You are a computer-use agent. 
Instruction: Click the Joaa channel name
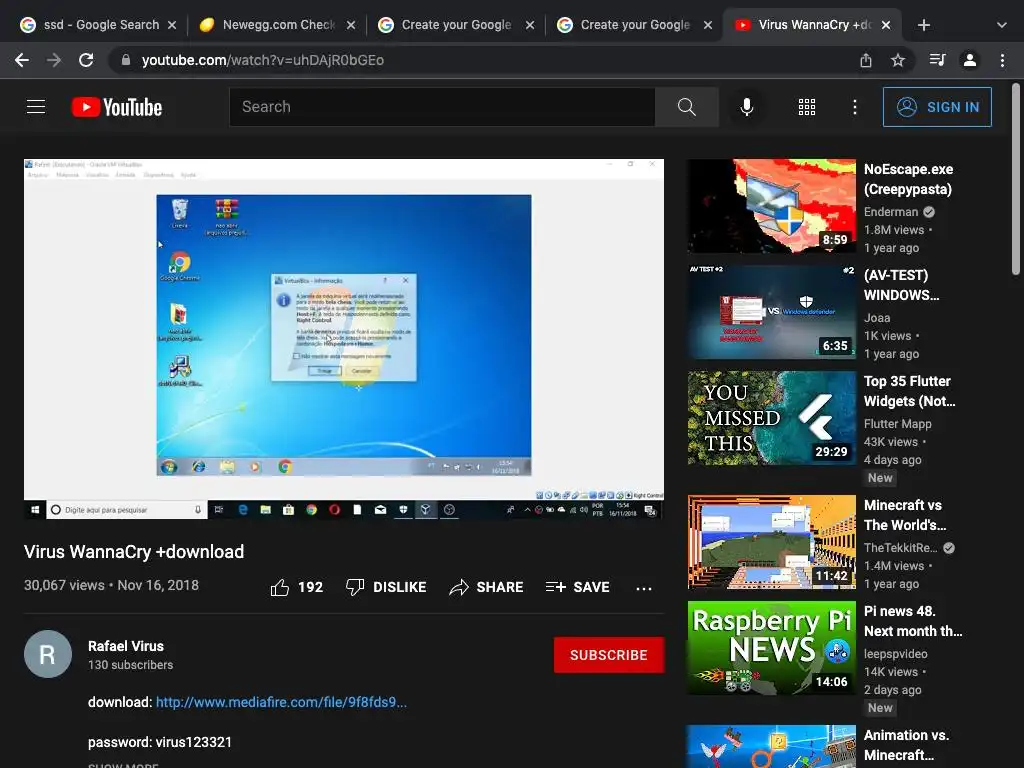[877, 318]
